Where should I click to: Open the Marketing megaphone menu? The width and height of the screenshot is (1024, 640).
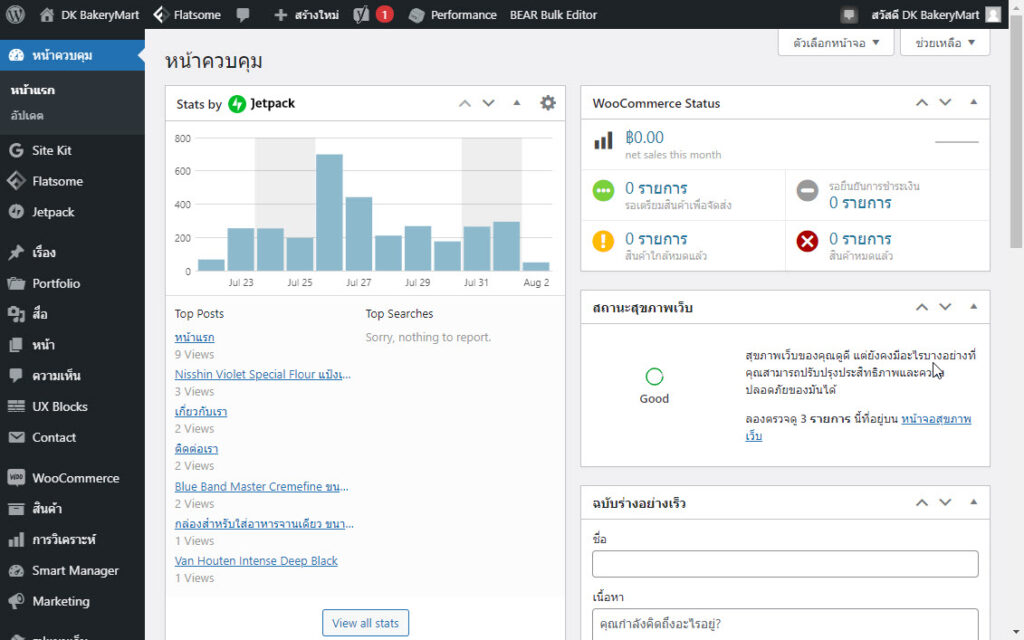pos(15,601)
